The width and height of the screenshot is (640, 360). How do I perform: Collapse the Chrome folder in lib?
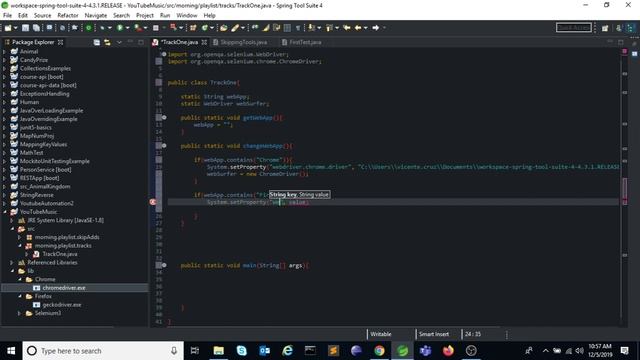(20, 280)
